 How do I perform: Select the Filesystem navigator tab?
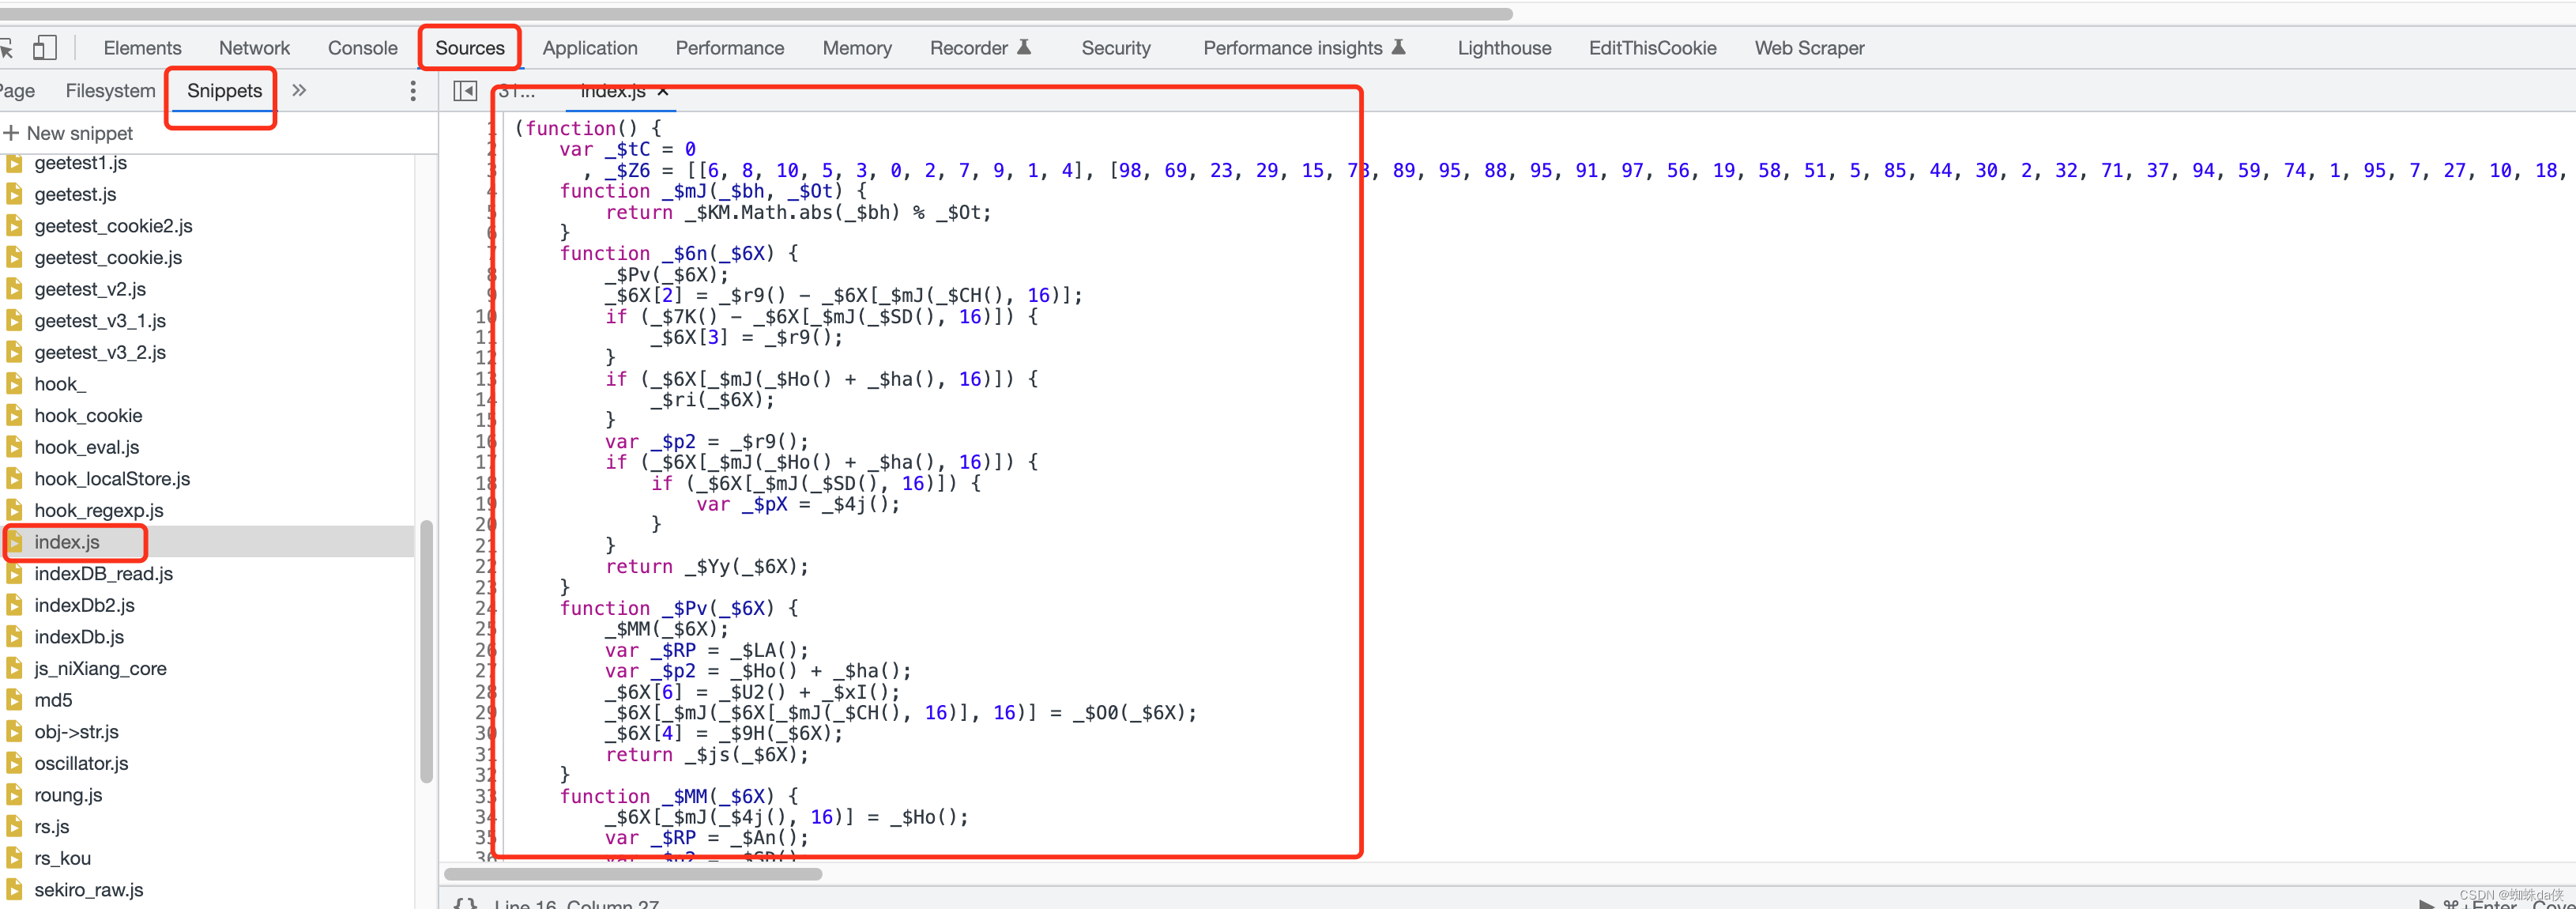click(x=110, y=91)
